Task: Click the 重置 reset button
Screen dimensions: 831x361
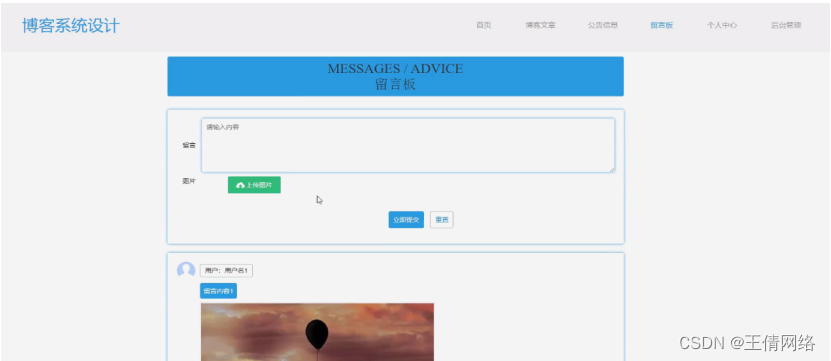Action: (441, 219)
